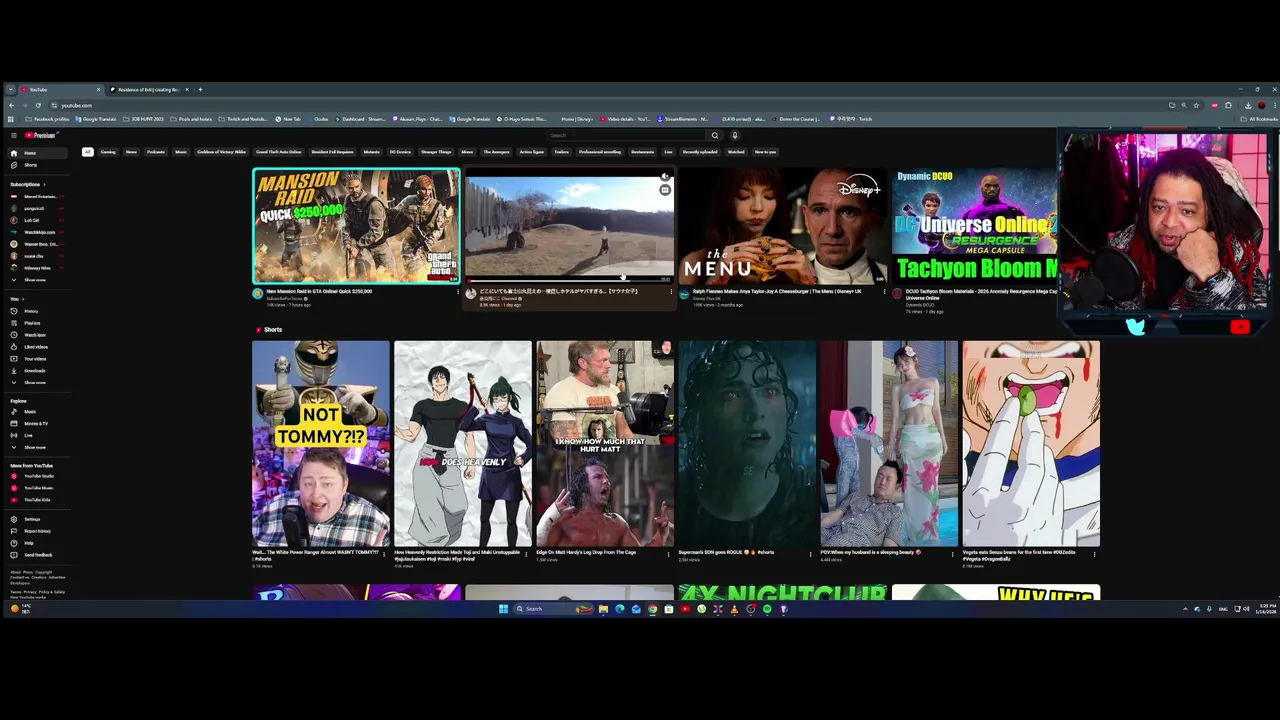Open History in the sidebar
Image resolution: width=1280 pixels, height=720 pixels.
click(36, 311)
